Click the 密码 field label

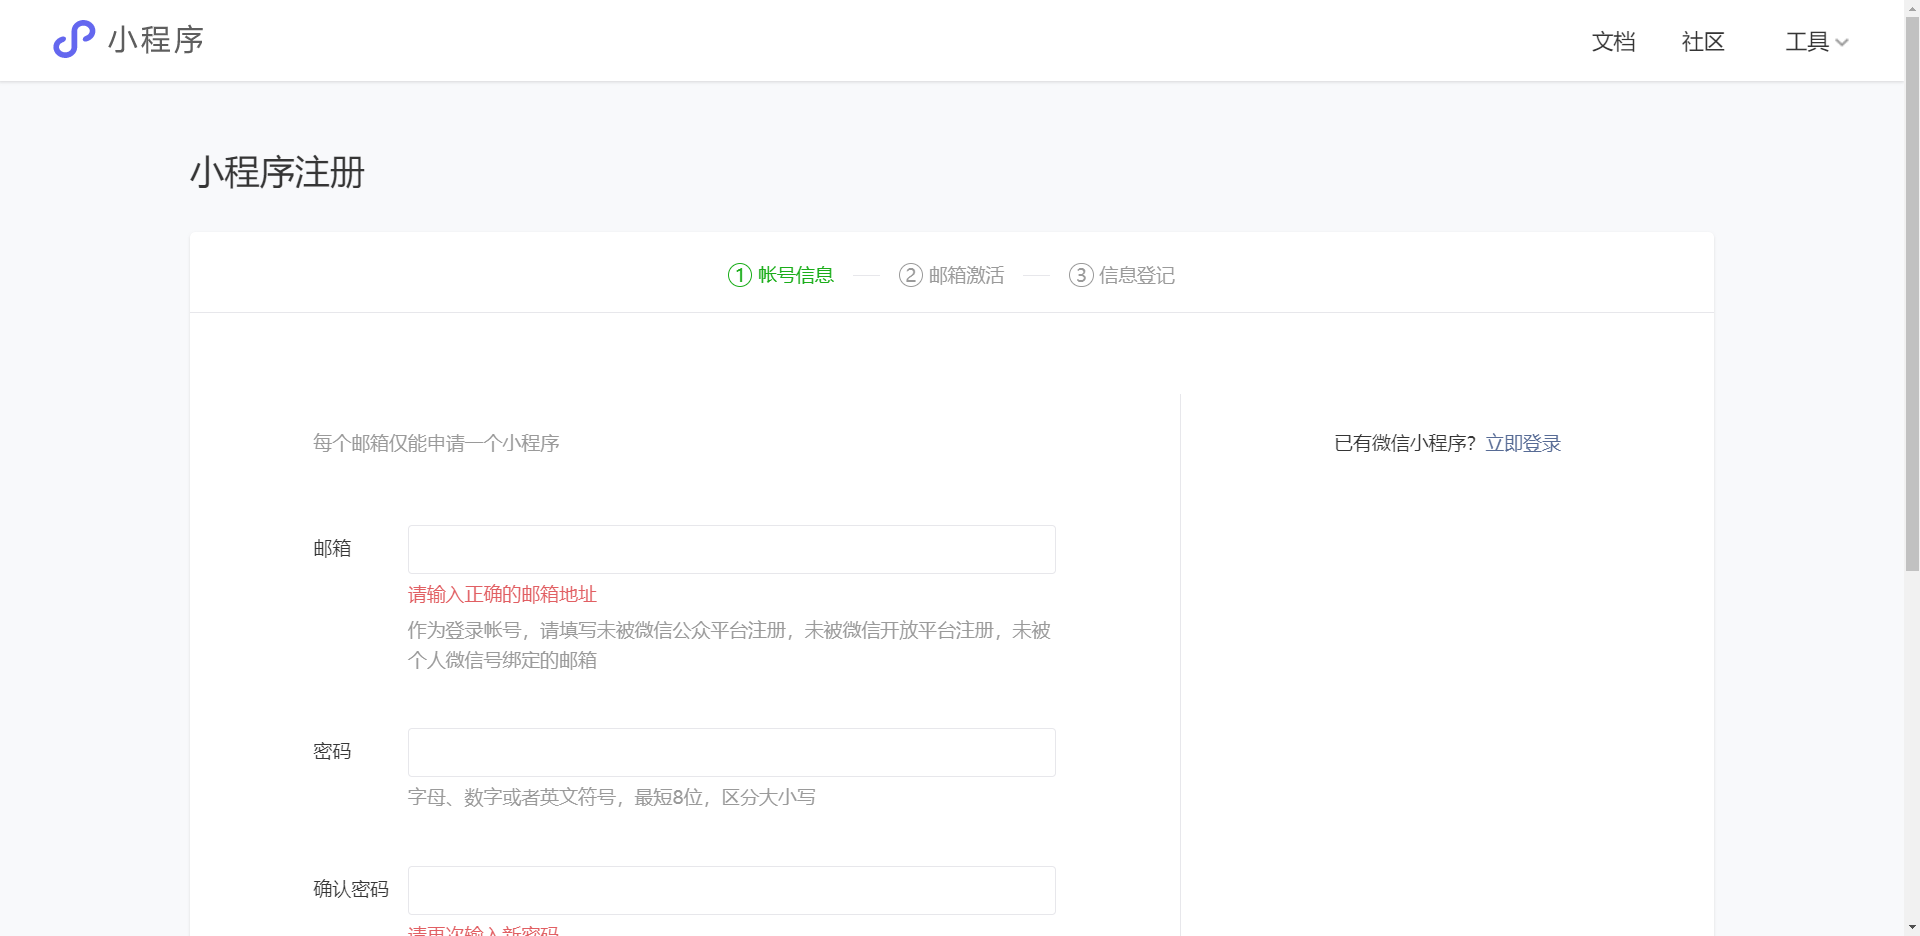332,751
